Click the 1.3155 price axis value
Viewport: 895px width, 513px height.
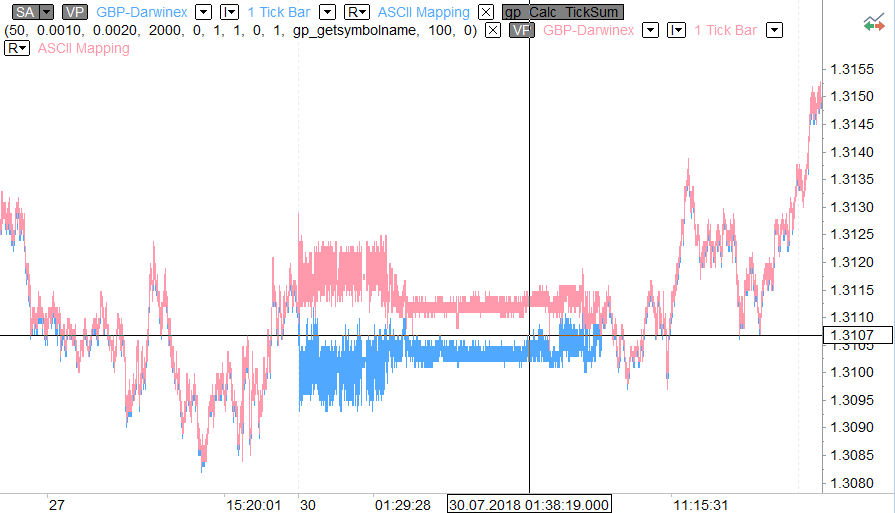(x=852, y=69)
